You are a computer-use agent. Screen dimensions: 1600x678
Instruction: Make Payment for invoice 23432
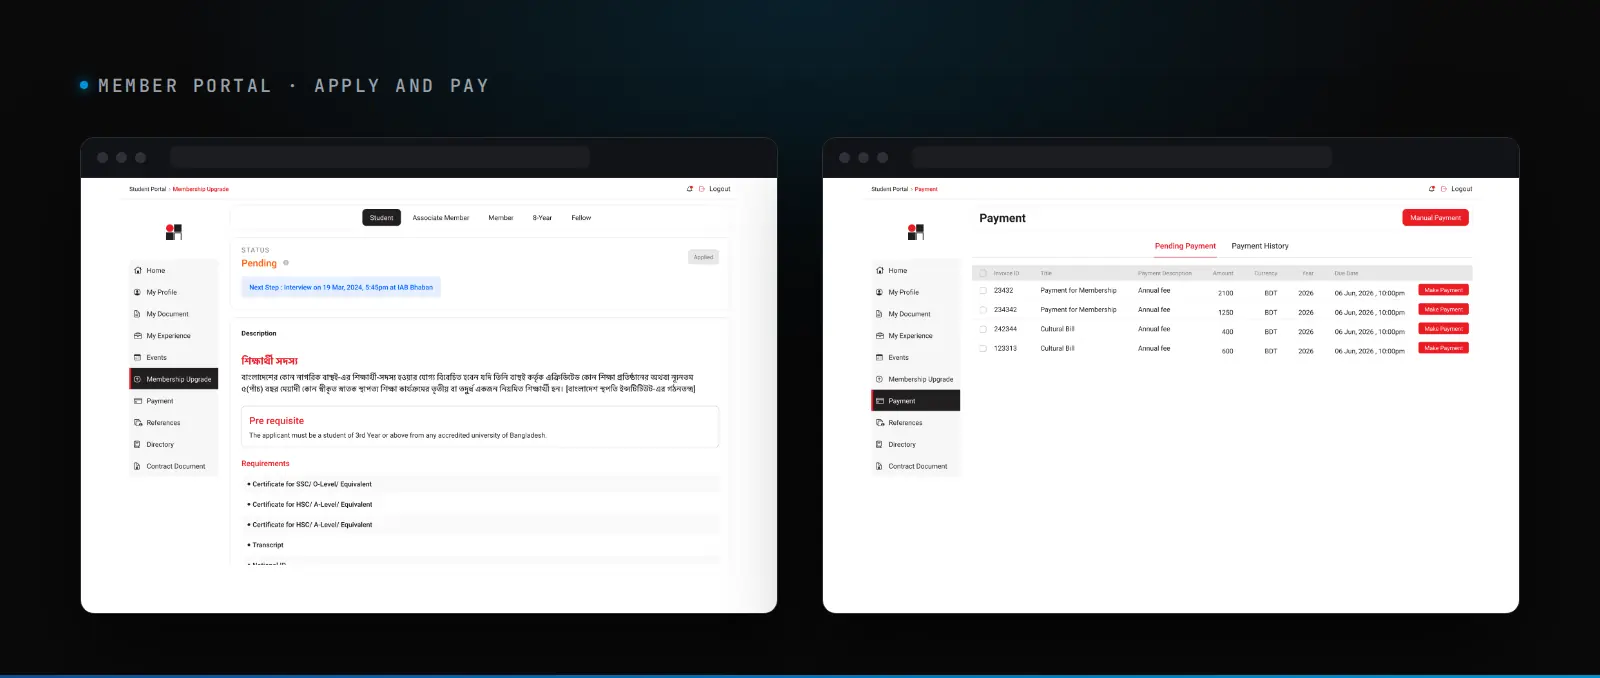(x=1443, y=290)
